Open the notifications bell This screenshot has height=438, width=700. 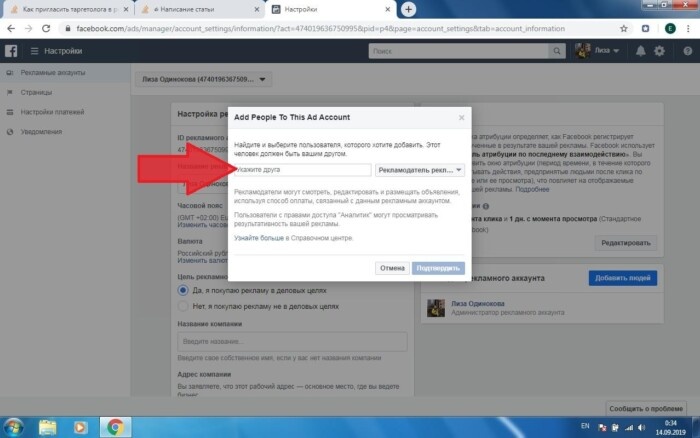coord(641,51)
